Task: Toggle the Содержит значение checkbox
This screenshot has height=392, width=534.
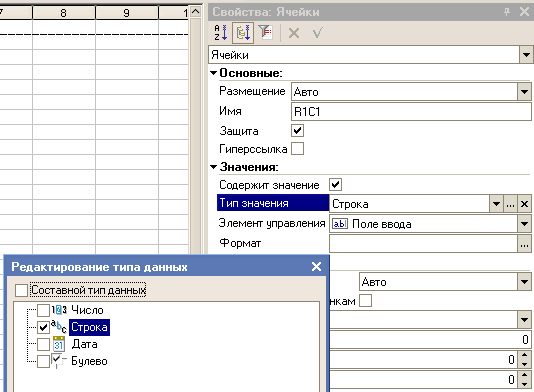Action: [x=335, y=185]
